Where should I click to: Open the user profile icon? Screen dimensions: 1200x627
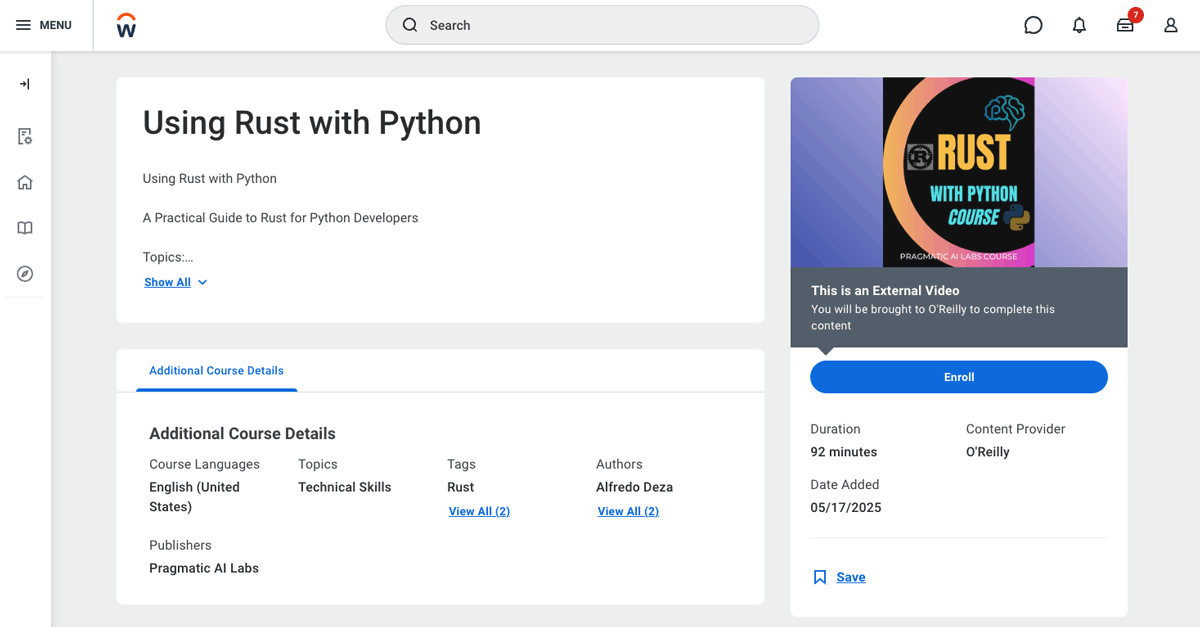click(1171, 25)
